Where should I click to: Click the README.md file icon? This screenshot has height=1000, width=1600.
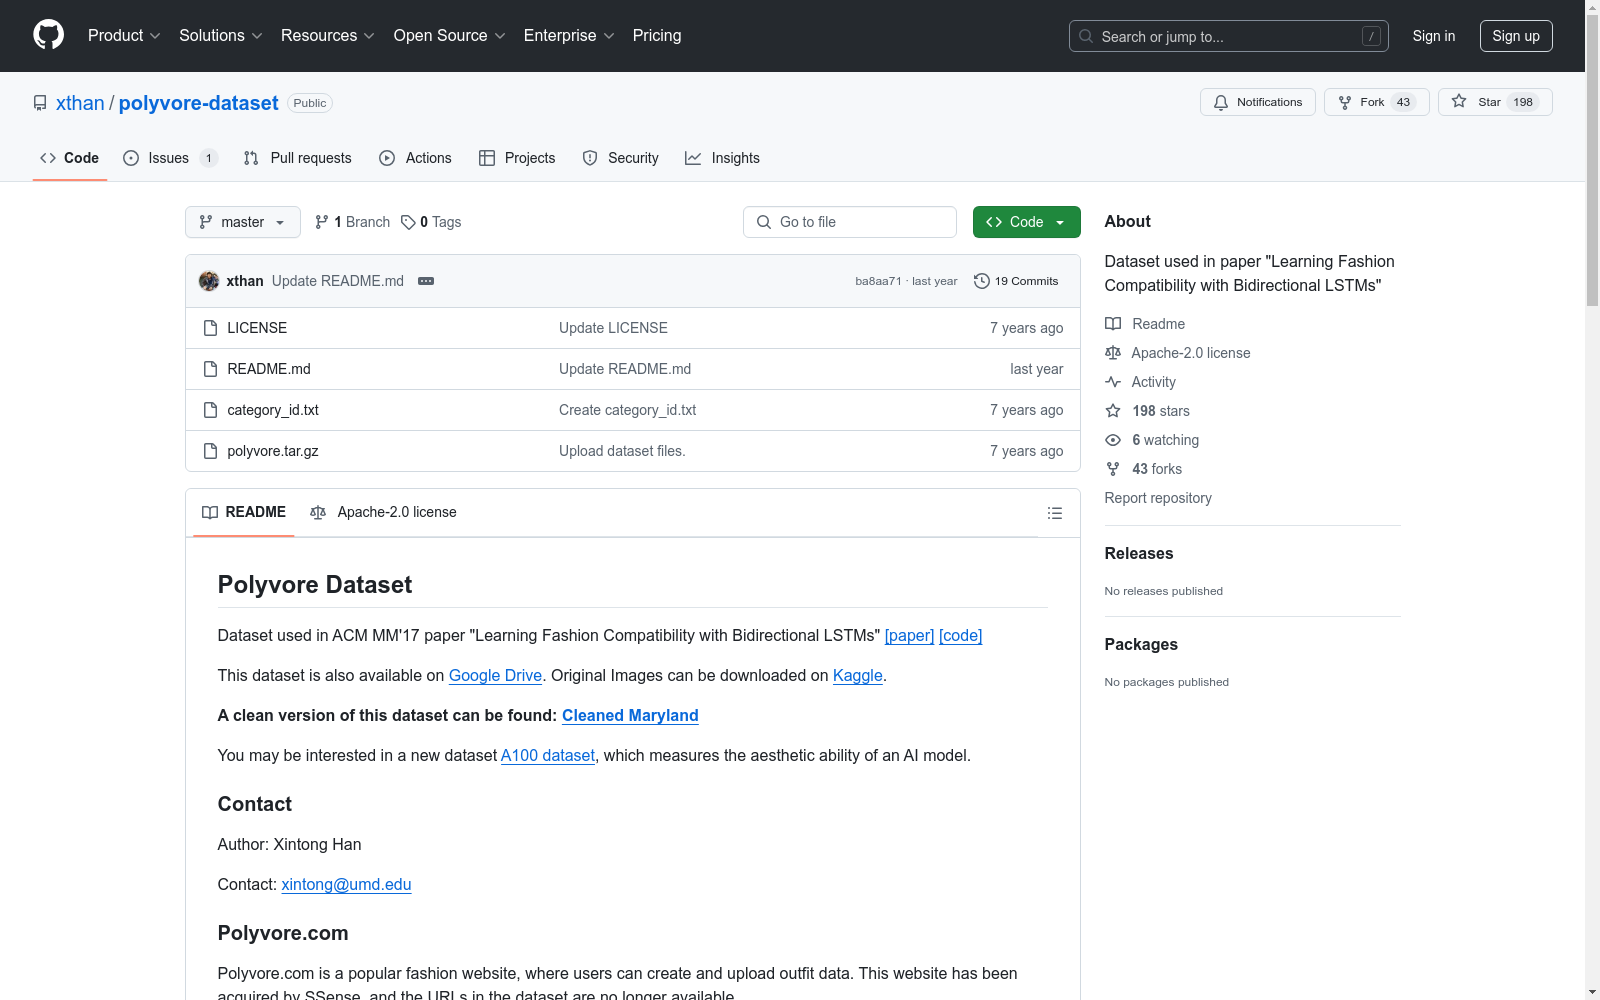210,369
